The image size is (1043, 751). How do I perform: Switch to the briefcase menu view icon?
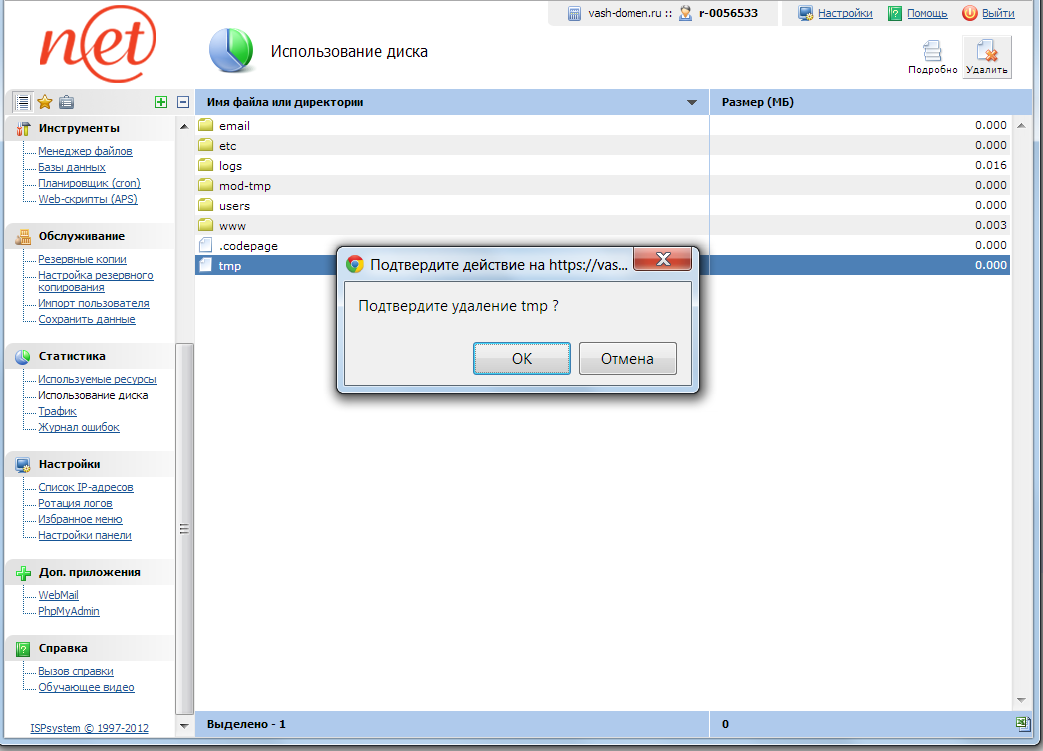[x=66, y=102]
